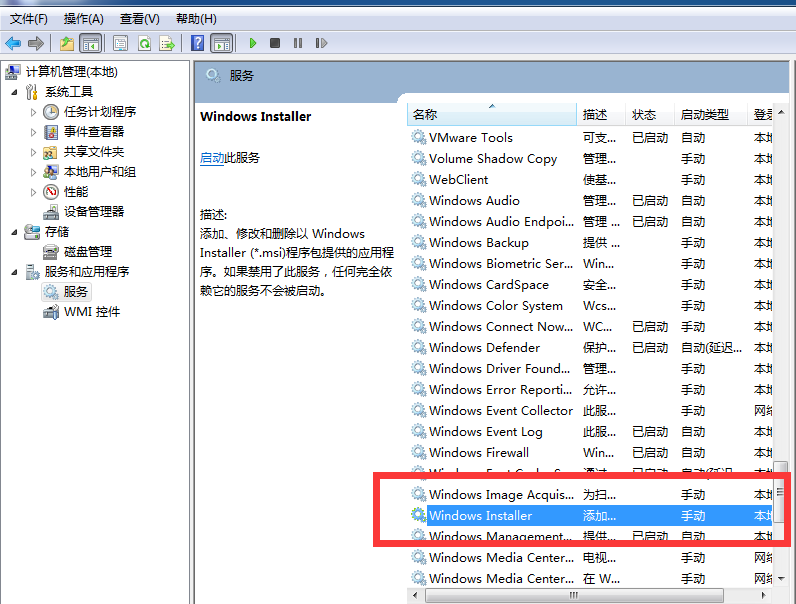Toggle the show/hide console tree icon
The width and height of the screenshot is (796, 604).
coord(91,44)
